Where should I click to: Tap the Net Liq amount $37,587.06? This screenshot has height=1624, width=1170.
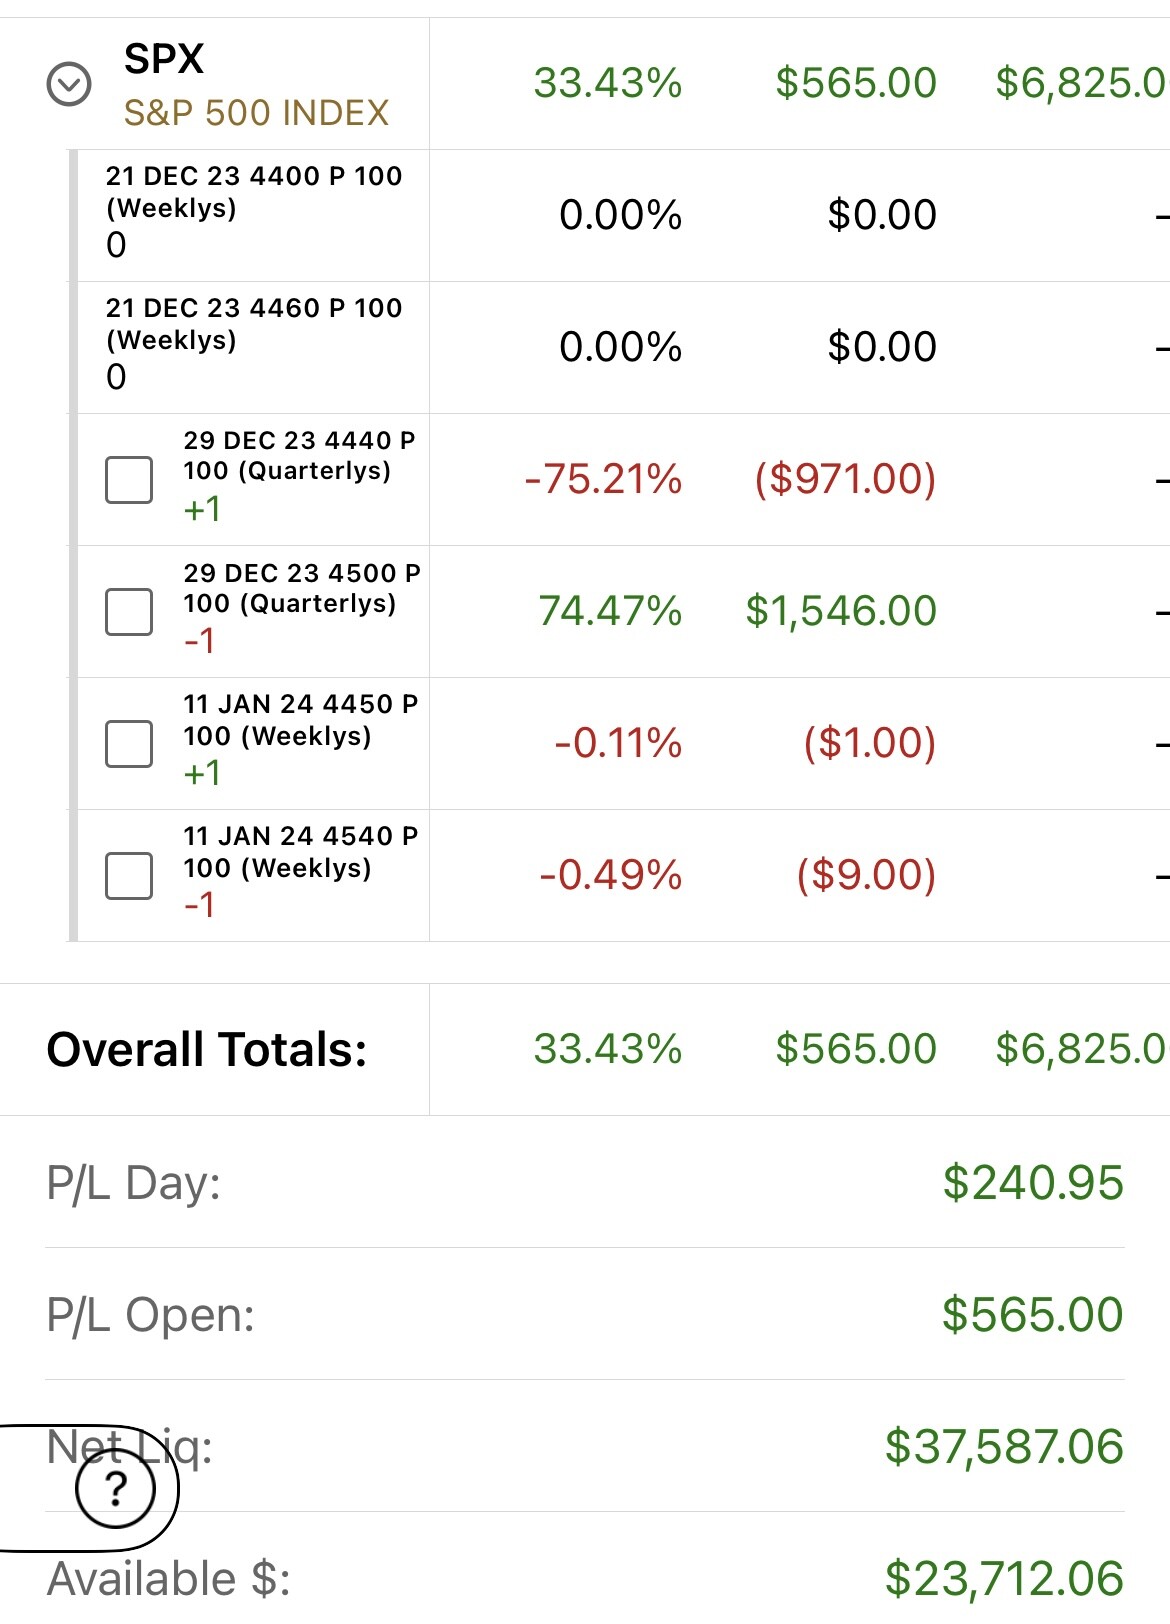(x=1005, y=1447)
